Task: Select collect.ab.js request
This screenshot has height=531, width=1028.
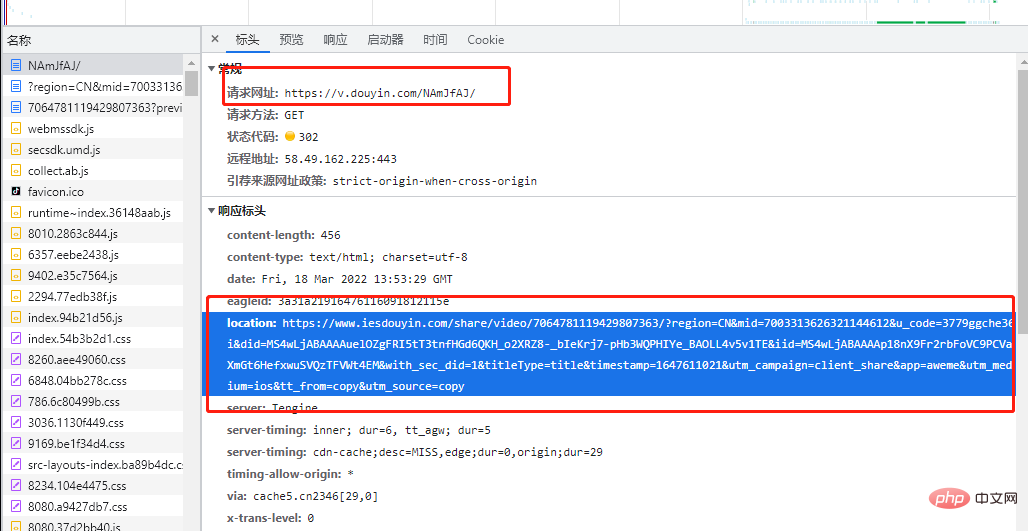Action: (92, 170)
